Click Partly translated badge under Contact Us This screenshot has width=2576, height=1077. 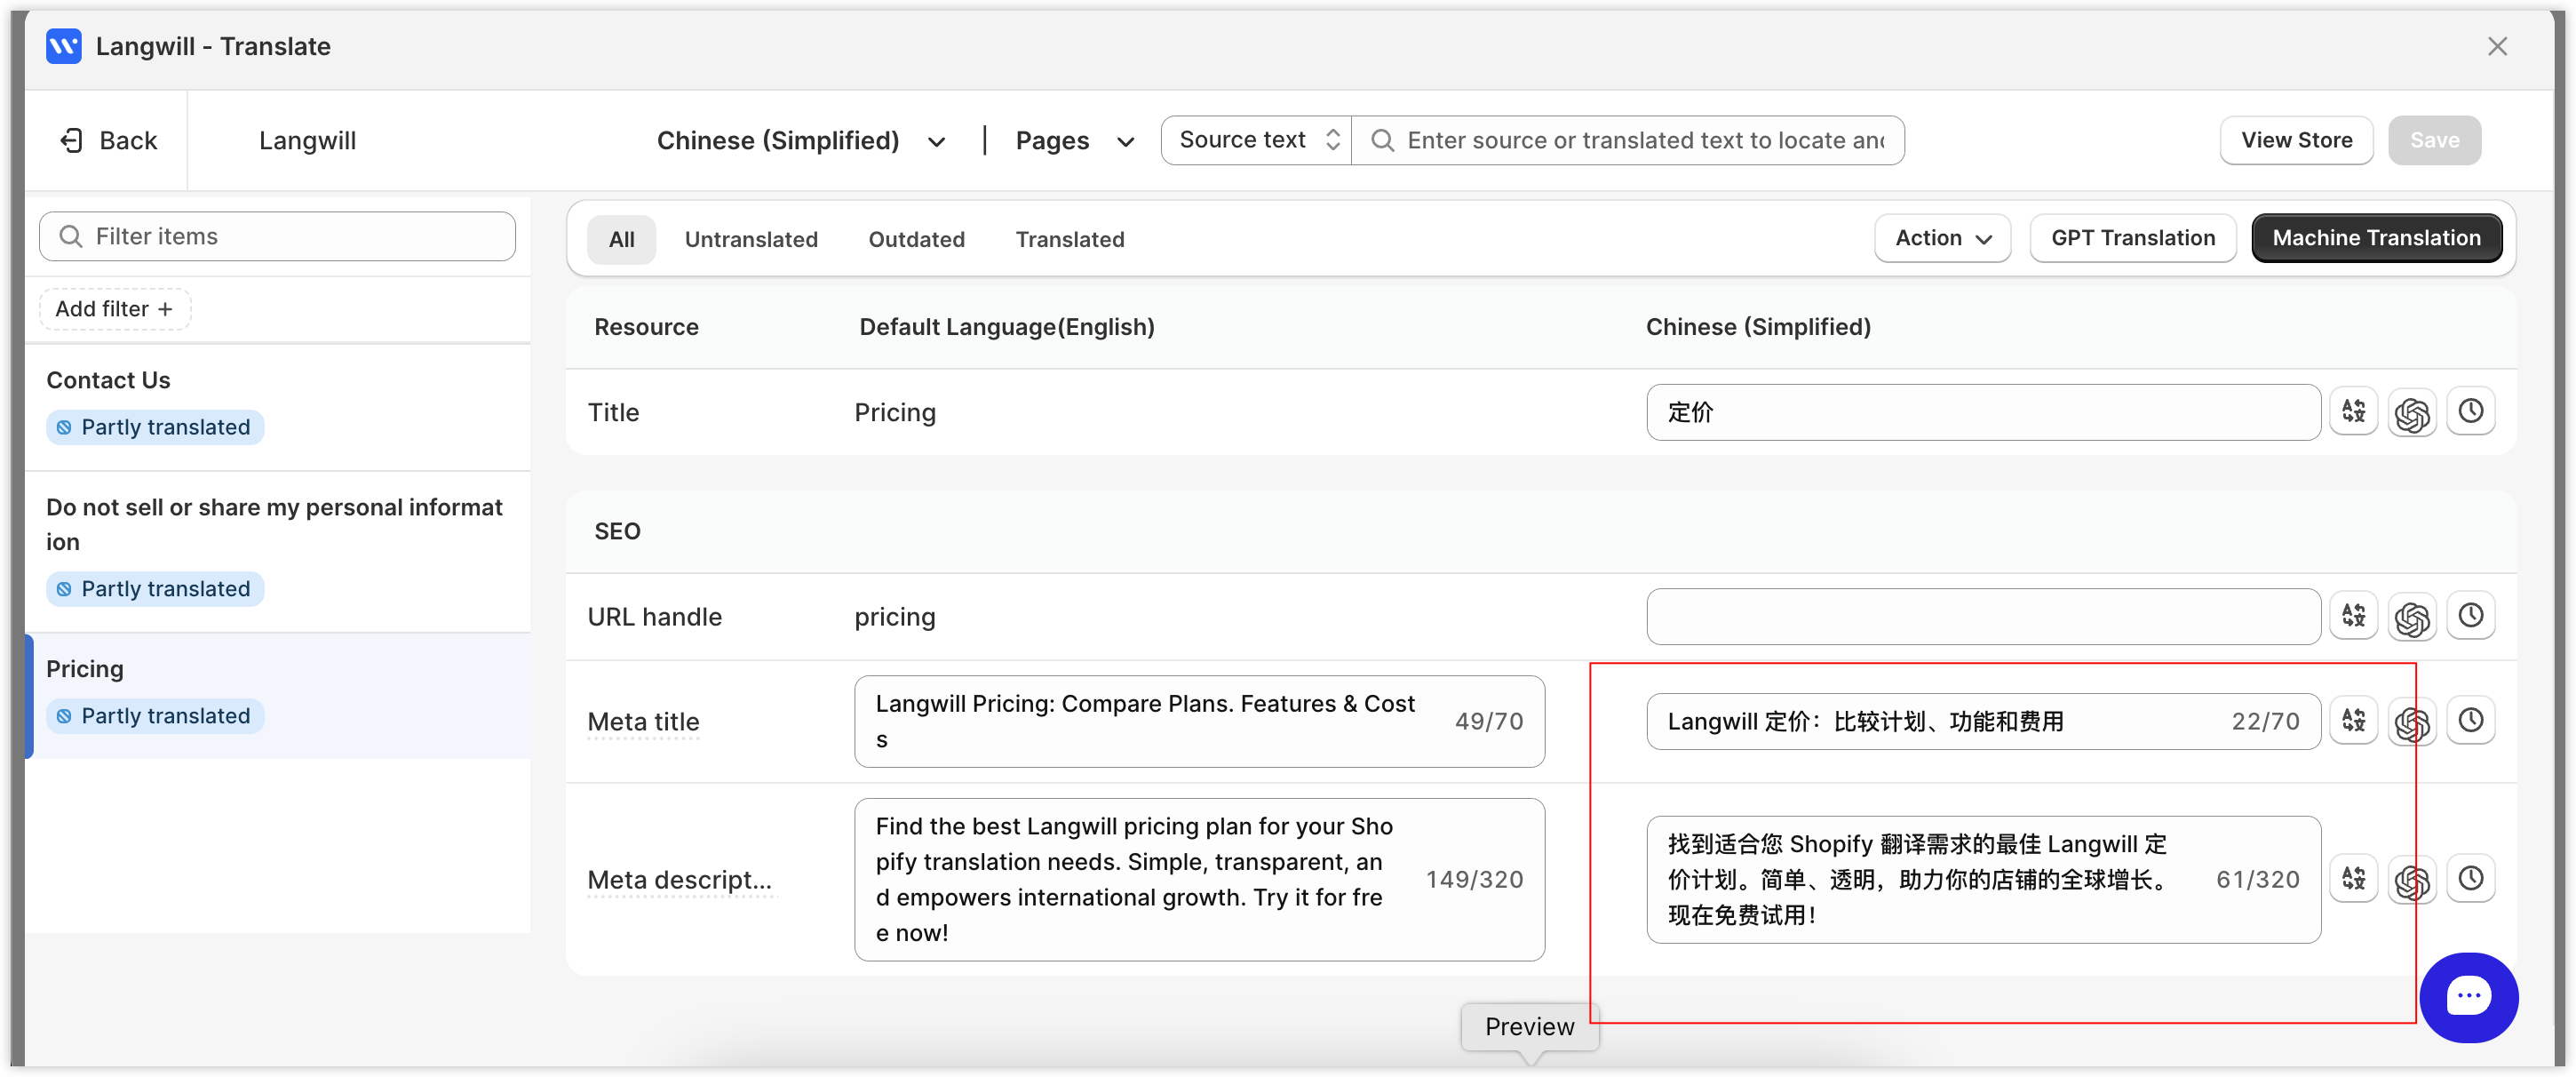pyautogui.click(x=155, y=427)
